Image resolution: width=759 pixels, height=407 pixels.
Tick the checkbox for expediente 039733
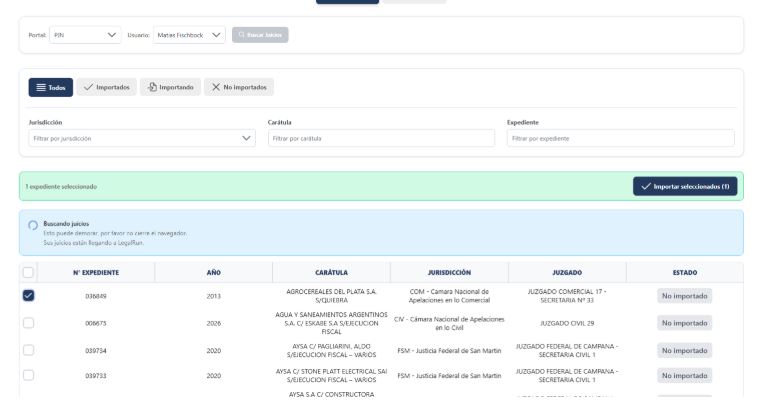point(28,376)
